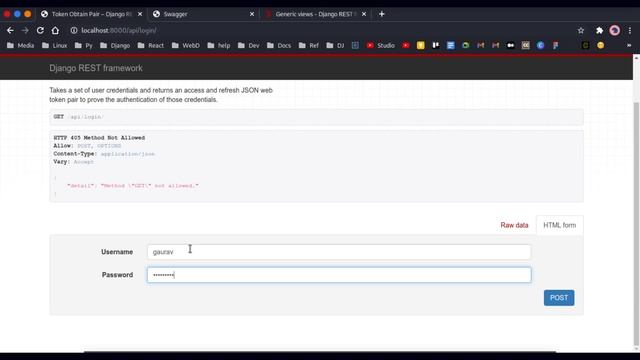Open the red YouTube bookmark after Studio
640x360 pixels.
point(406,45)
